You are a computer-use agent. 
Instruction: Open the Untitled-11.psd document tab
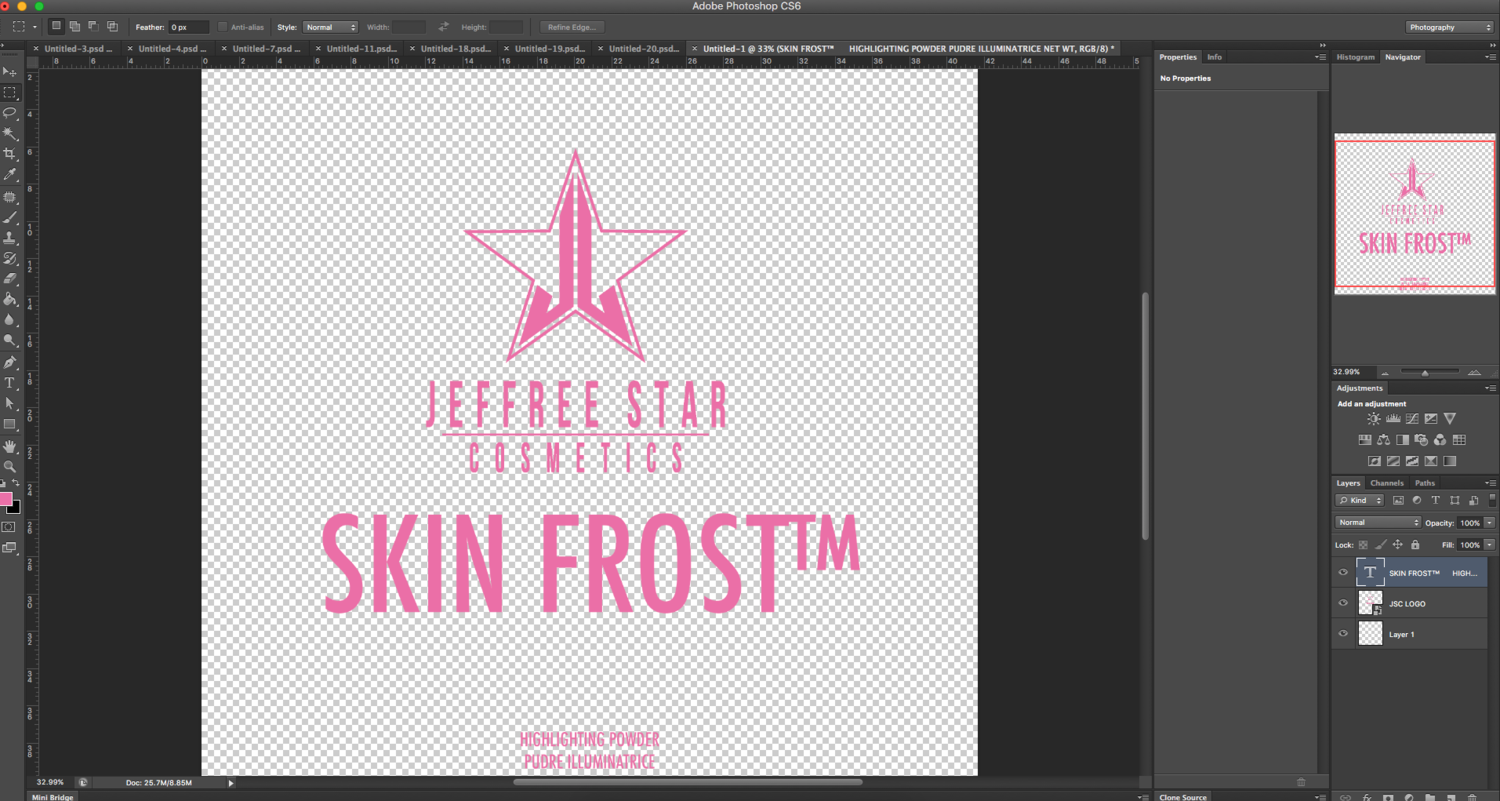pyautogui.click(x=360, y=48)
